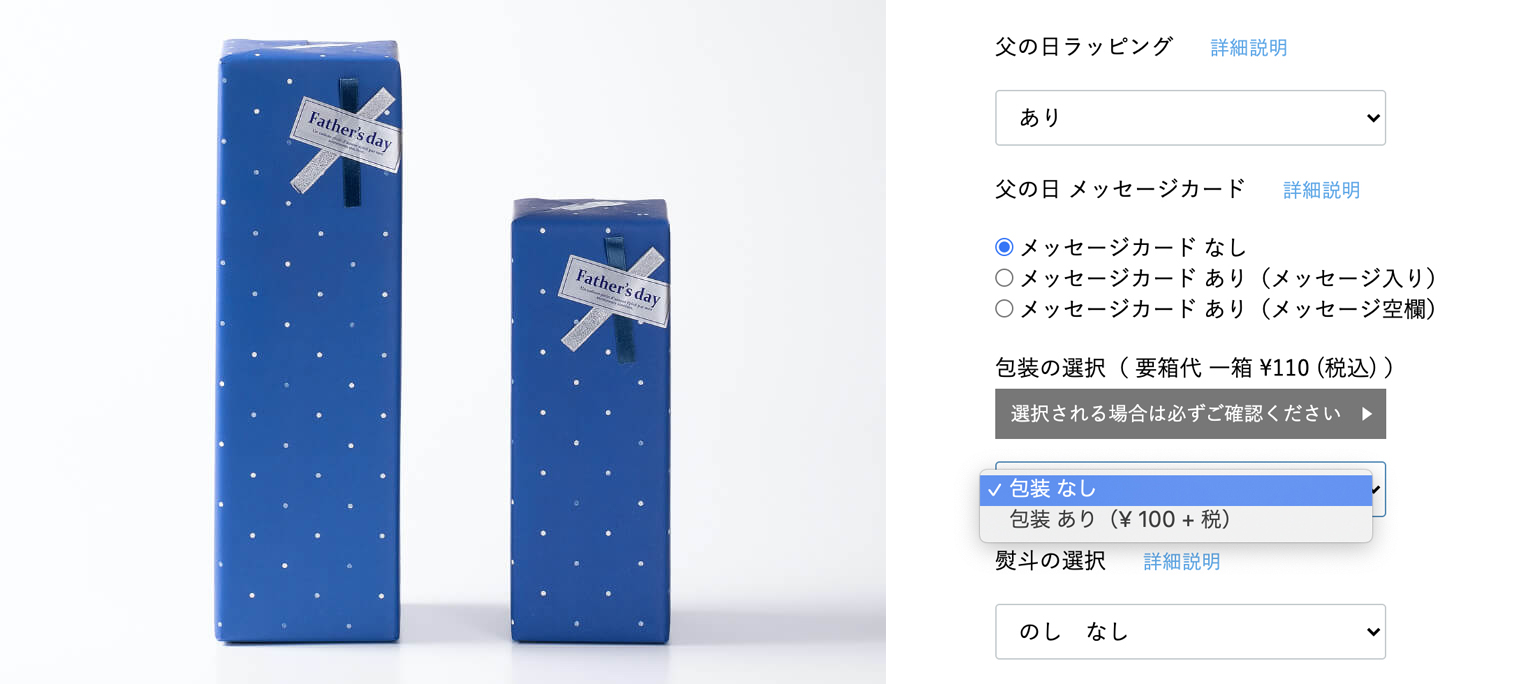Click the gray 選択される場合は必ずご確認ください button
Screen dimensions: 1525x684
point(1190,414)
